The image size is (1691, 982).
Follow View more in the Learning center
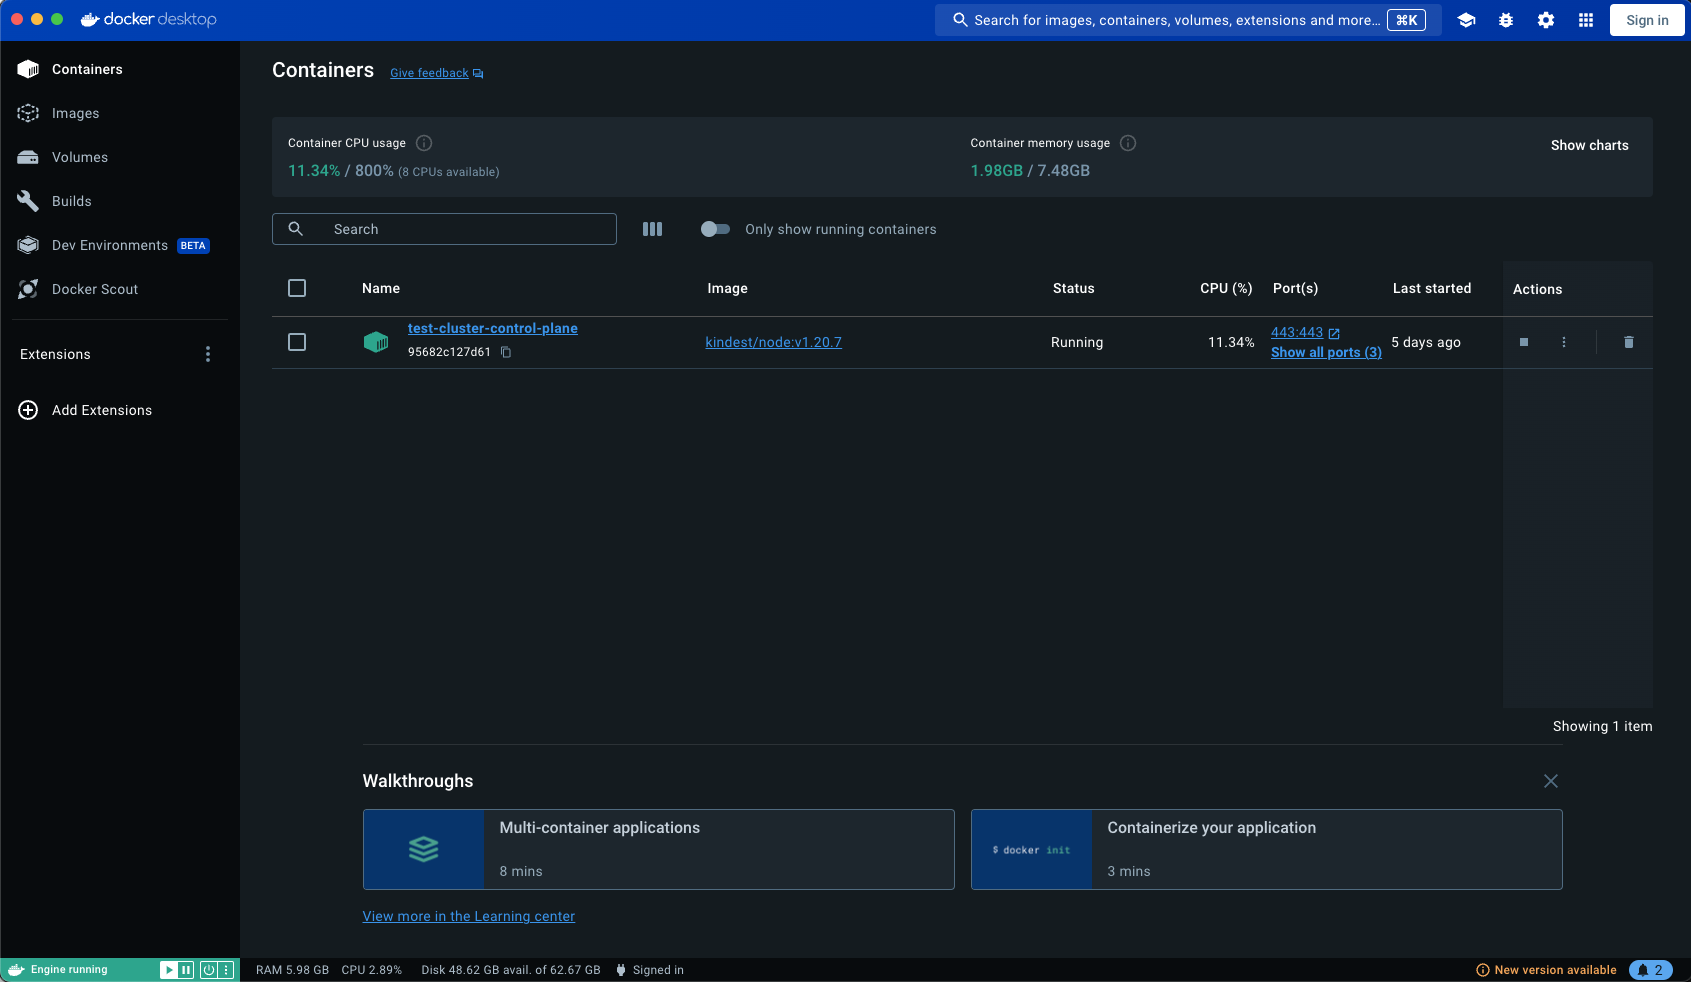(x=468, y=916)
